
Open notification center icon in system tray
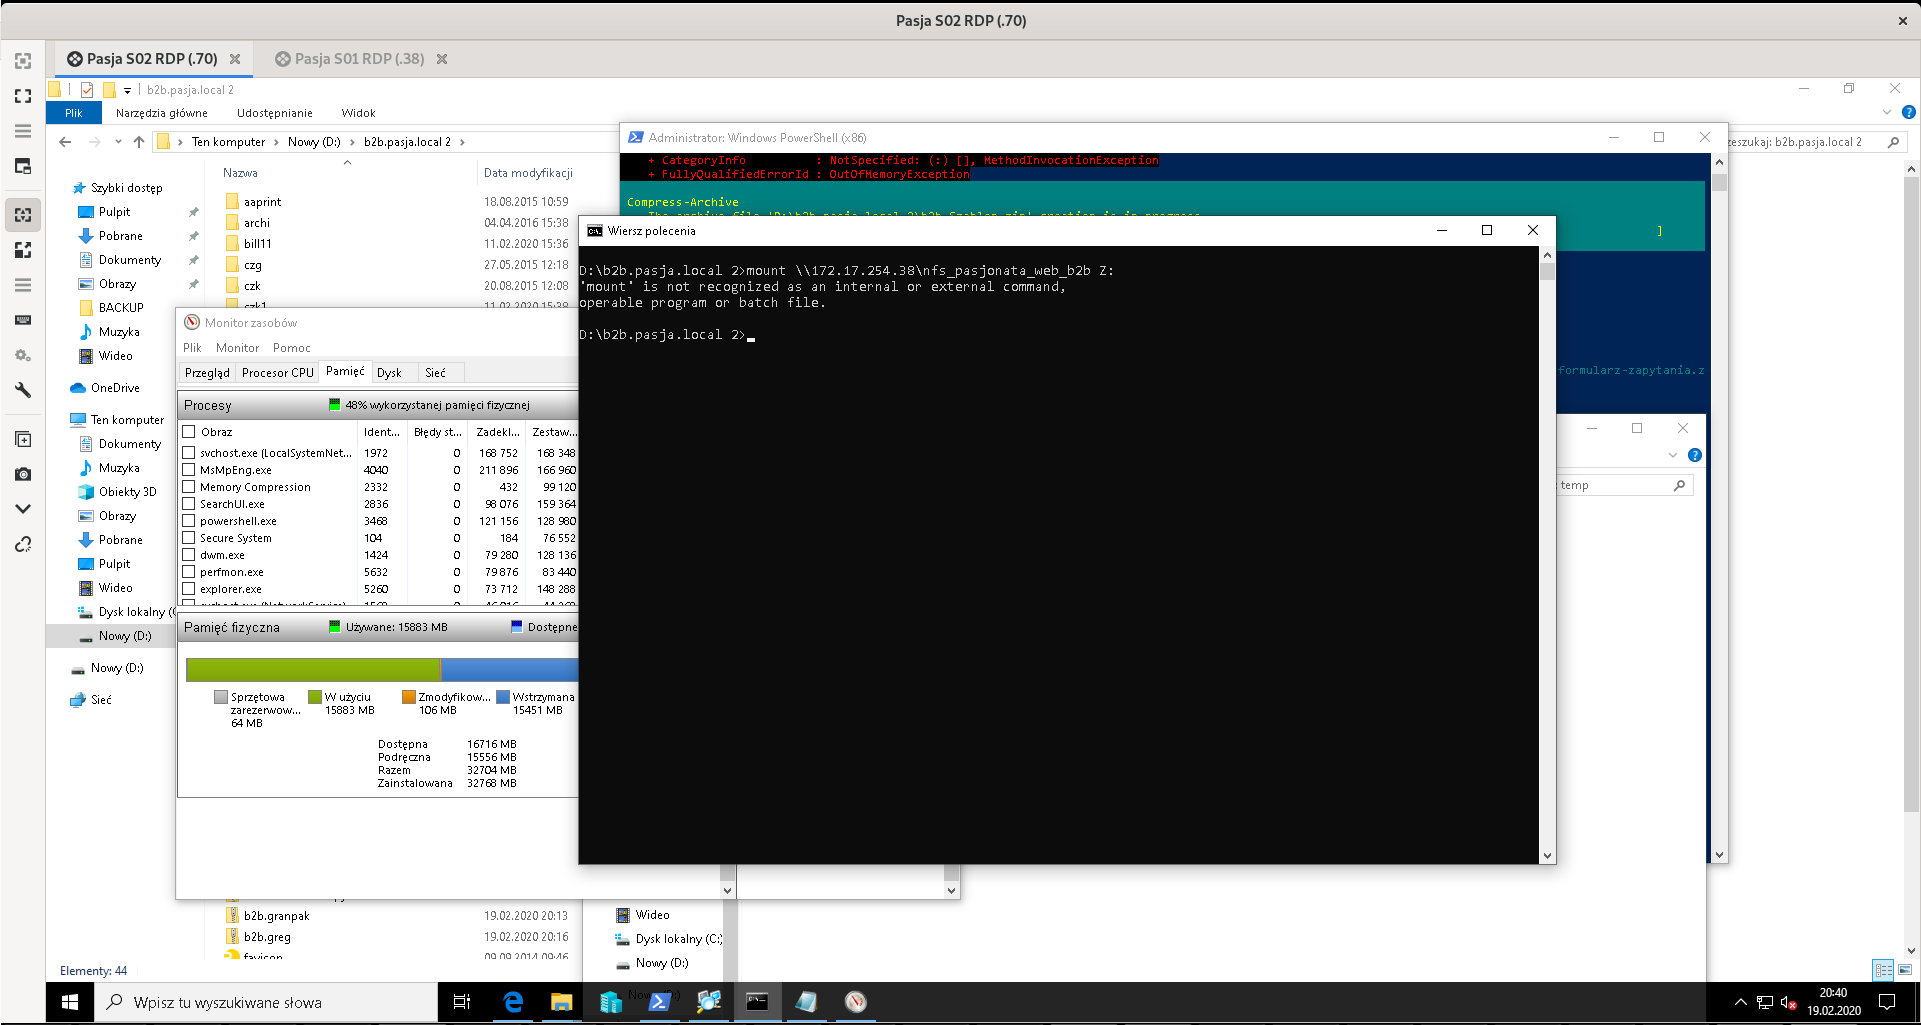[x=1887, y=1002]
